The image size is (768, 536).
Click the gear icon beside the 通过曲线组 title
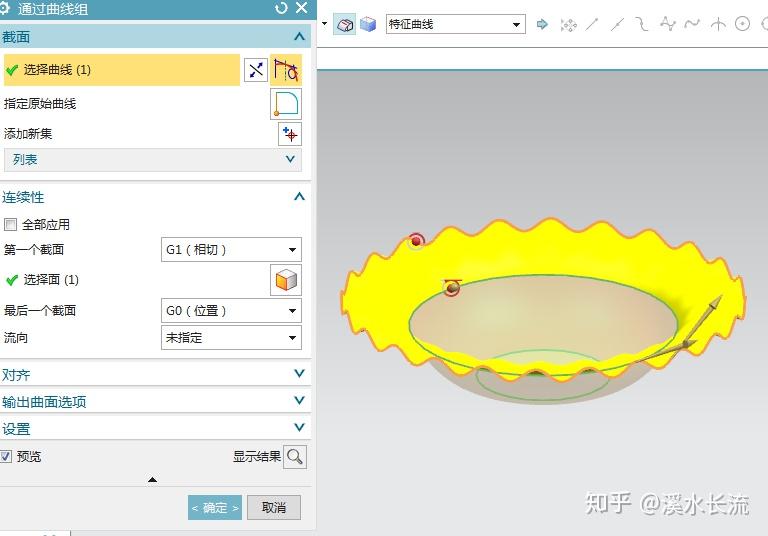[5, 8]
